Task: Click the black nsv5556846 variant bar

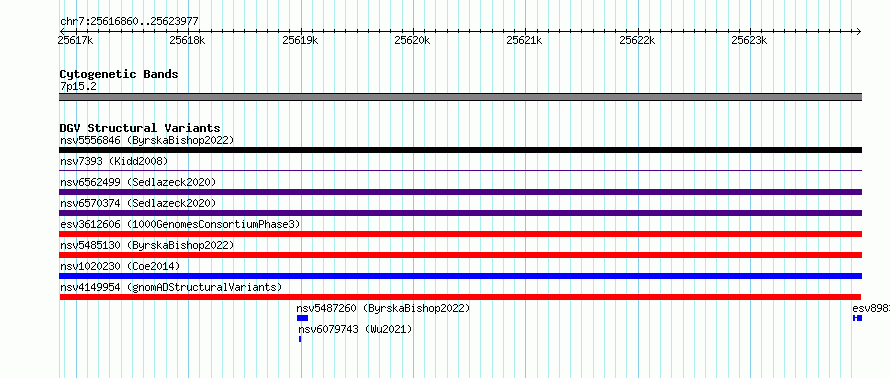Action: [x=460, y=150]
